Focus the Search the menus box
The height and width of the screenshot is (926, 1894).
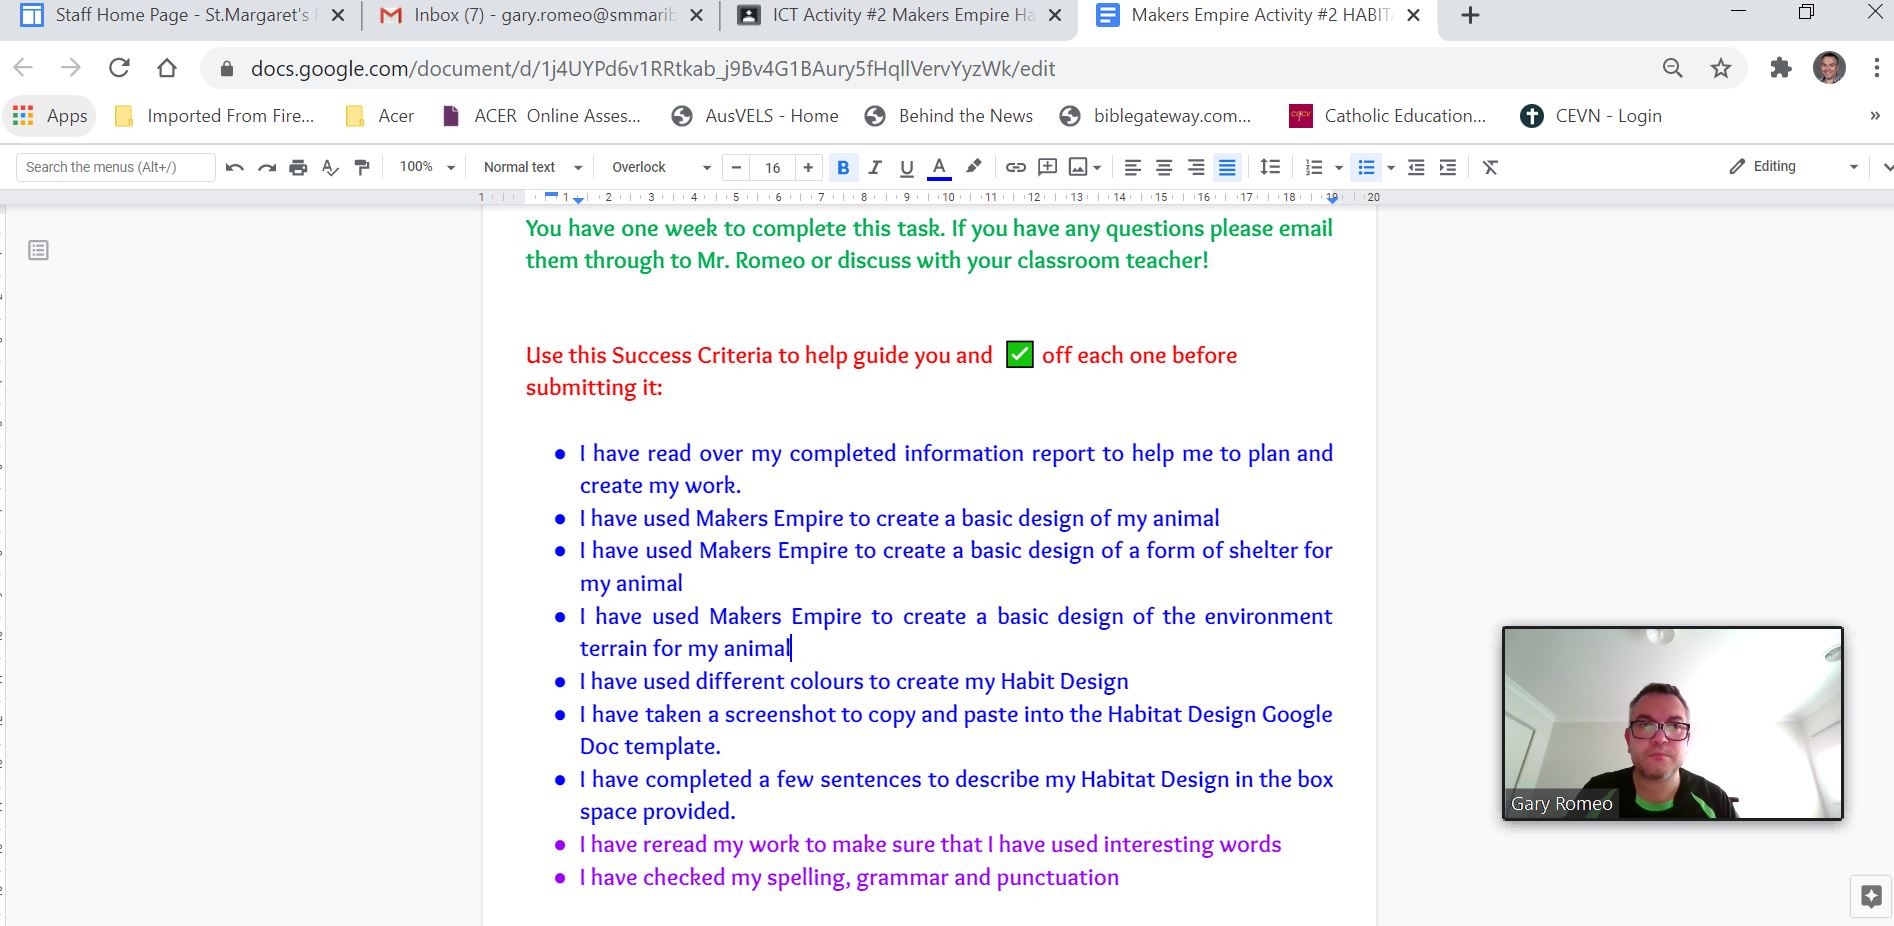pos(116,167)
